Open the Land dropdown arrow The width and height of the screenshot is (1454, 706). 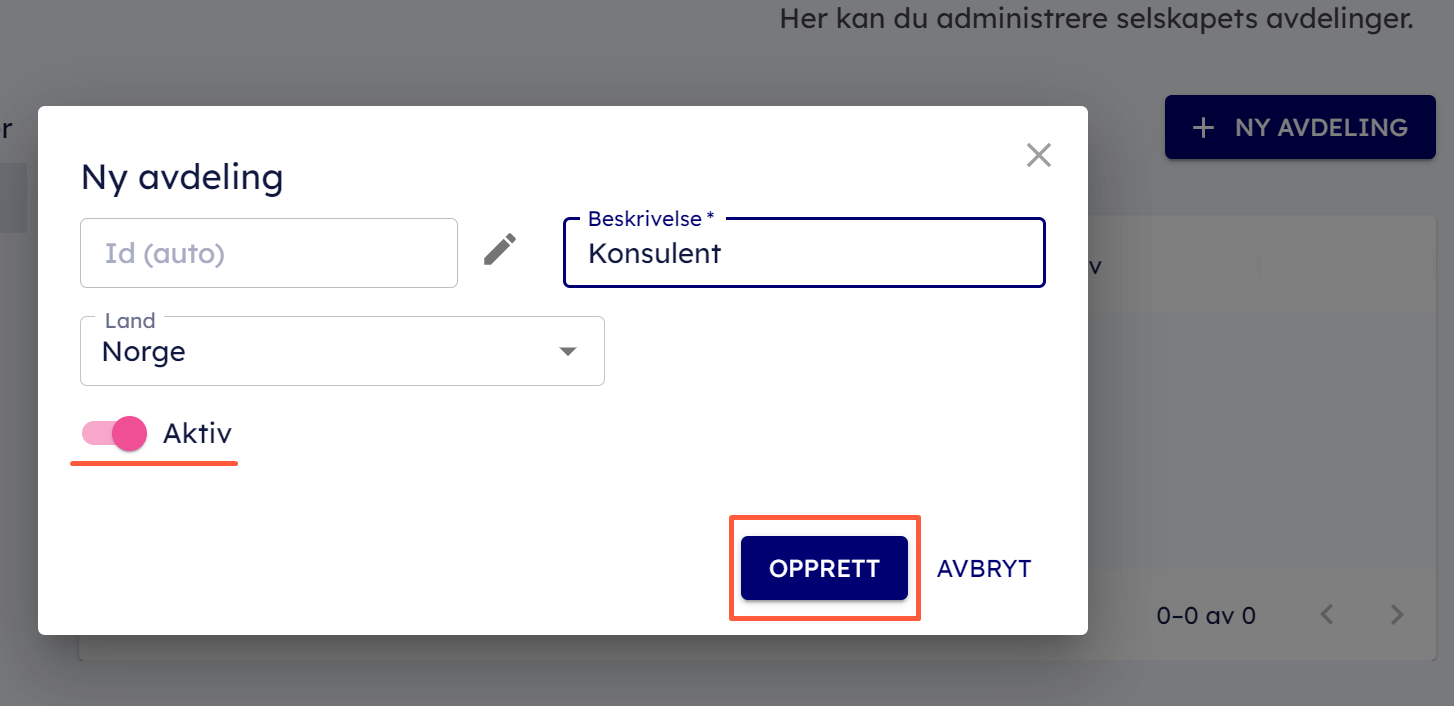[x=568, y=351]
